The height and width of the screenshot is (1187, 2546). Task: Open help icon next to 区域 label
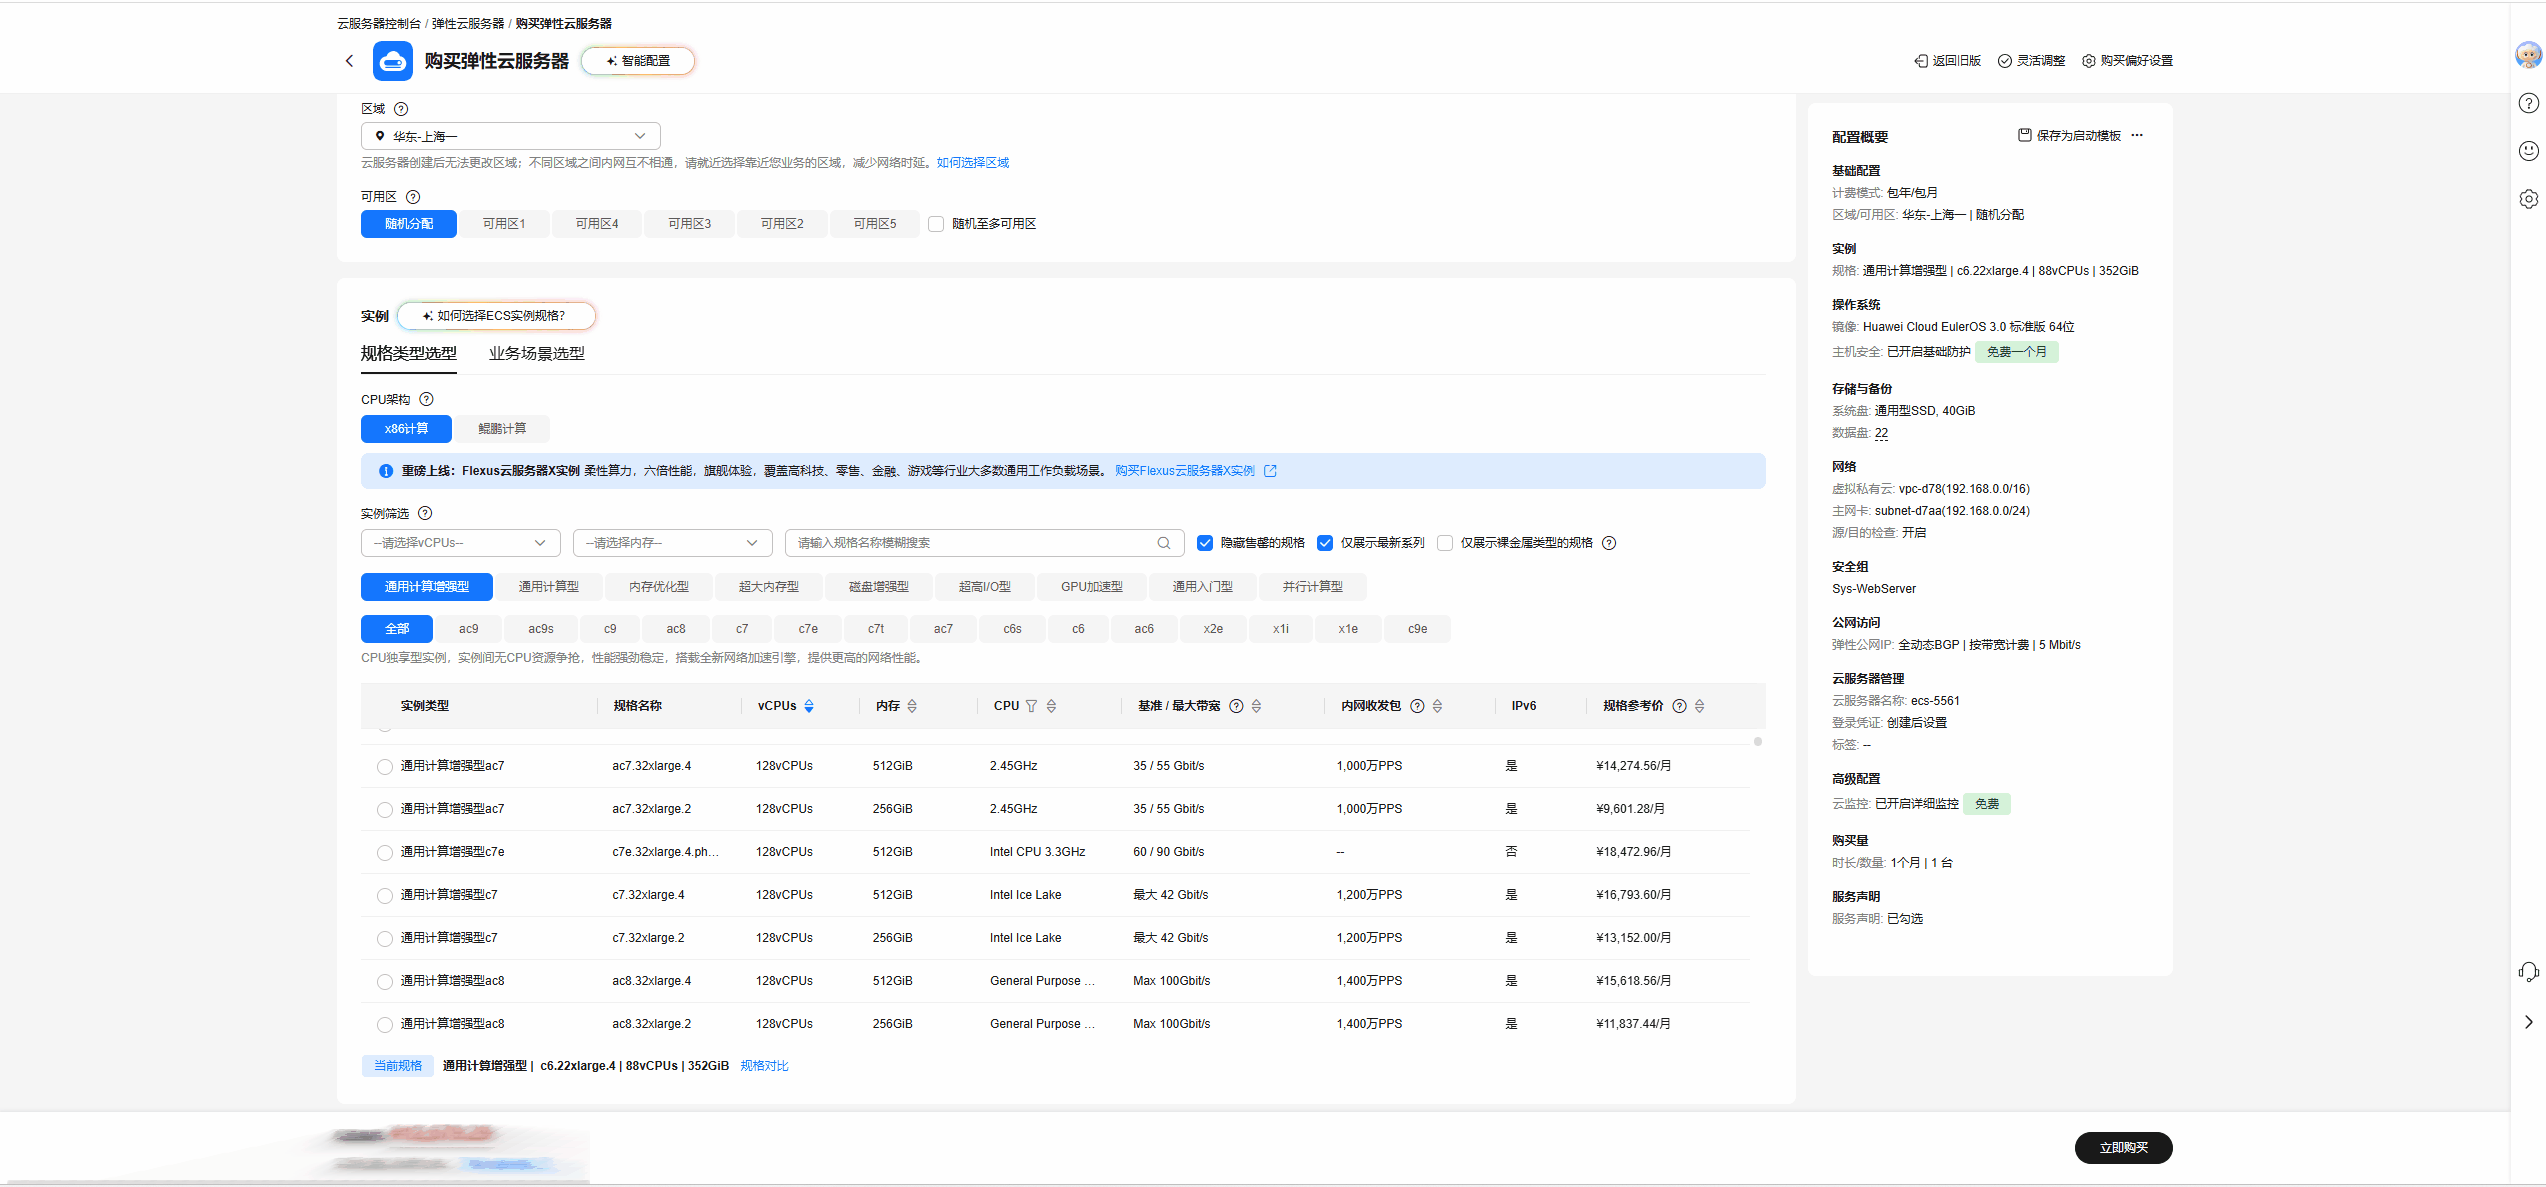401,109
